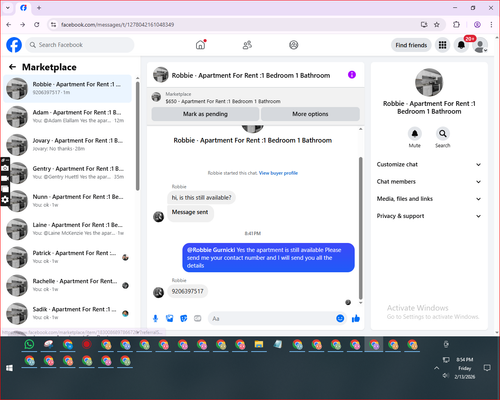
Task: Click the conversation list scrollbar
Action: pos(137,136)
